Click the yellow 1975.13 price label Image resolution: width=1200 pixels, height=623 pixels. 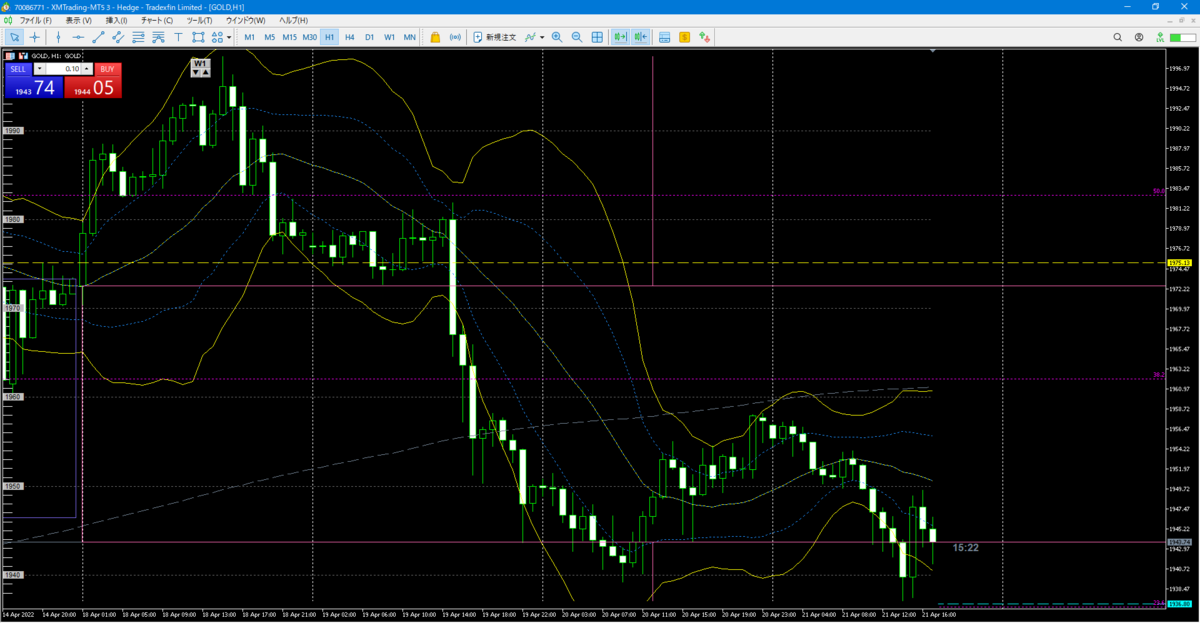click(x=1181, y=263)
